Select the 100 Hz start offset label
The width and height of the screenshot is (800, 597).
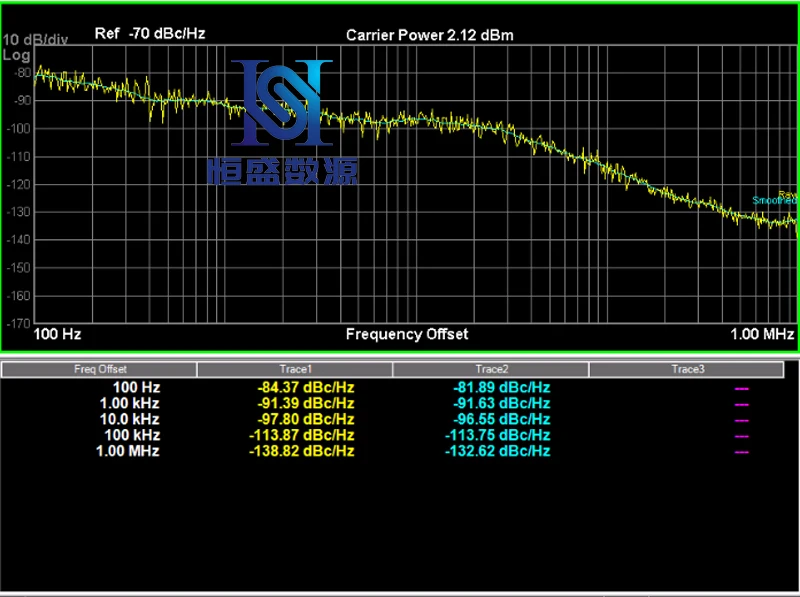58,333
